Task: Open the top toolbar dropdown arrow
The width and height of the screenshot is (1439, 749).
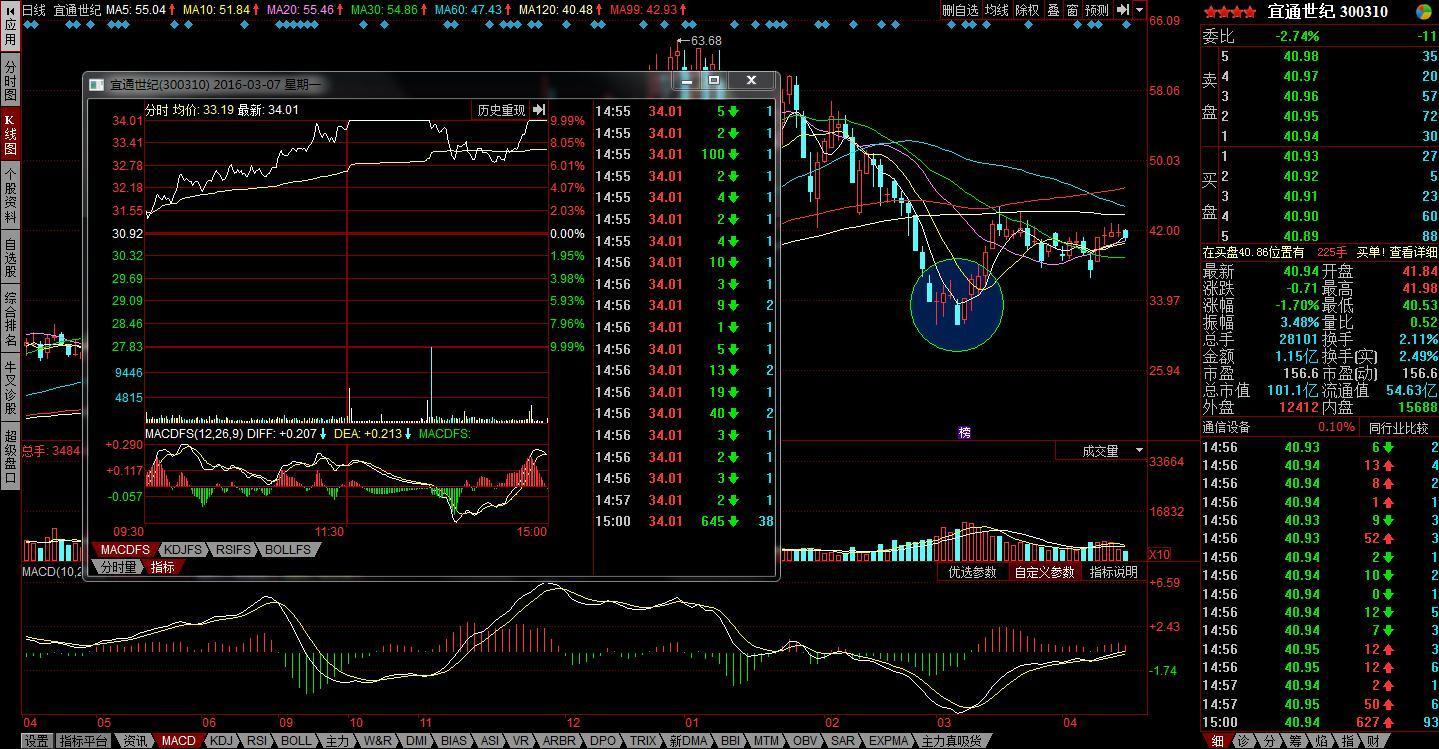Action: tap(1140, 10)
